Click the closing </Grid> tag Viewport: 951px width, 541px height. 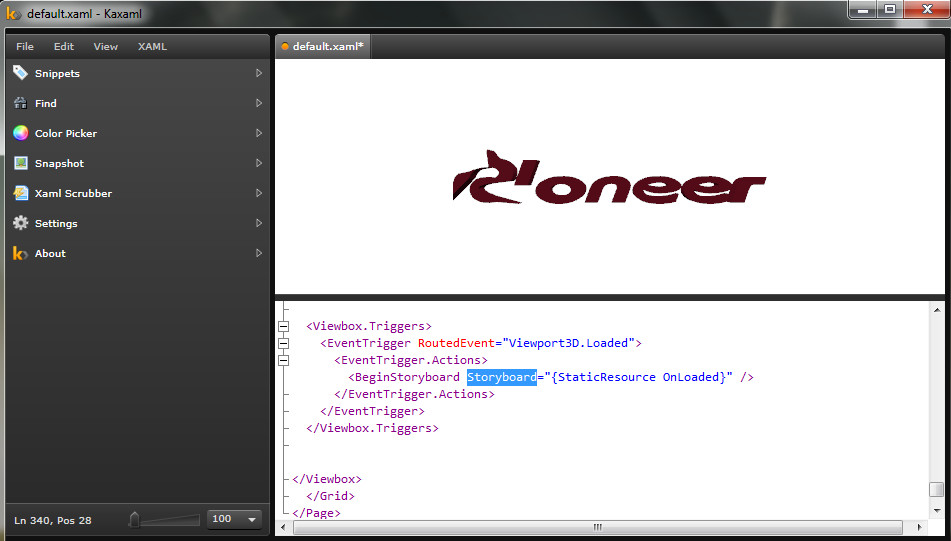330,496
